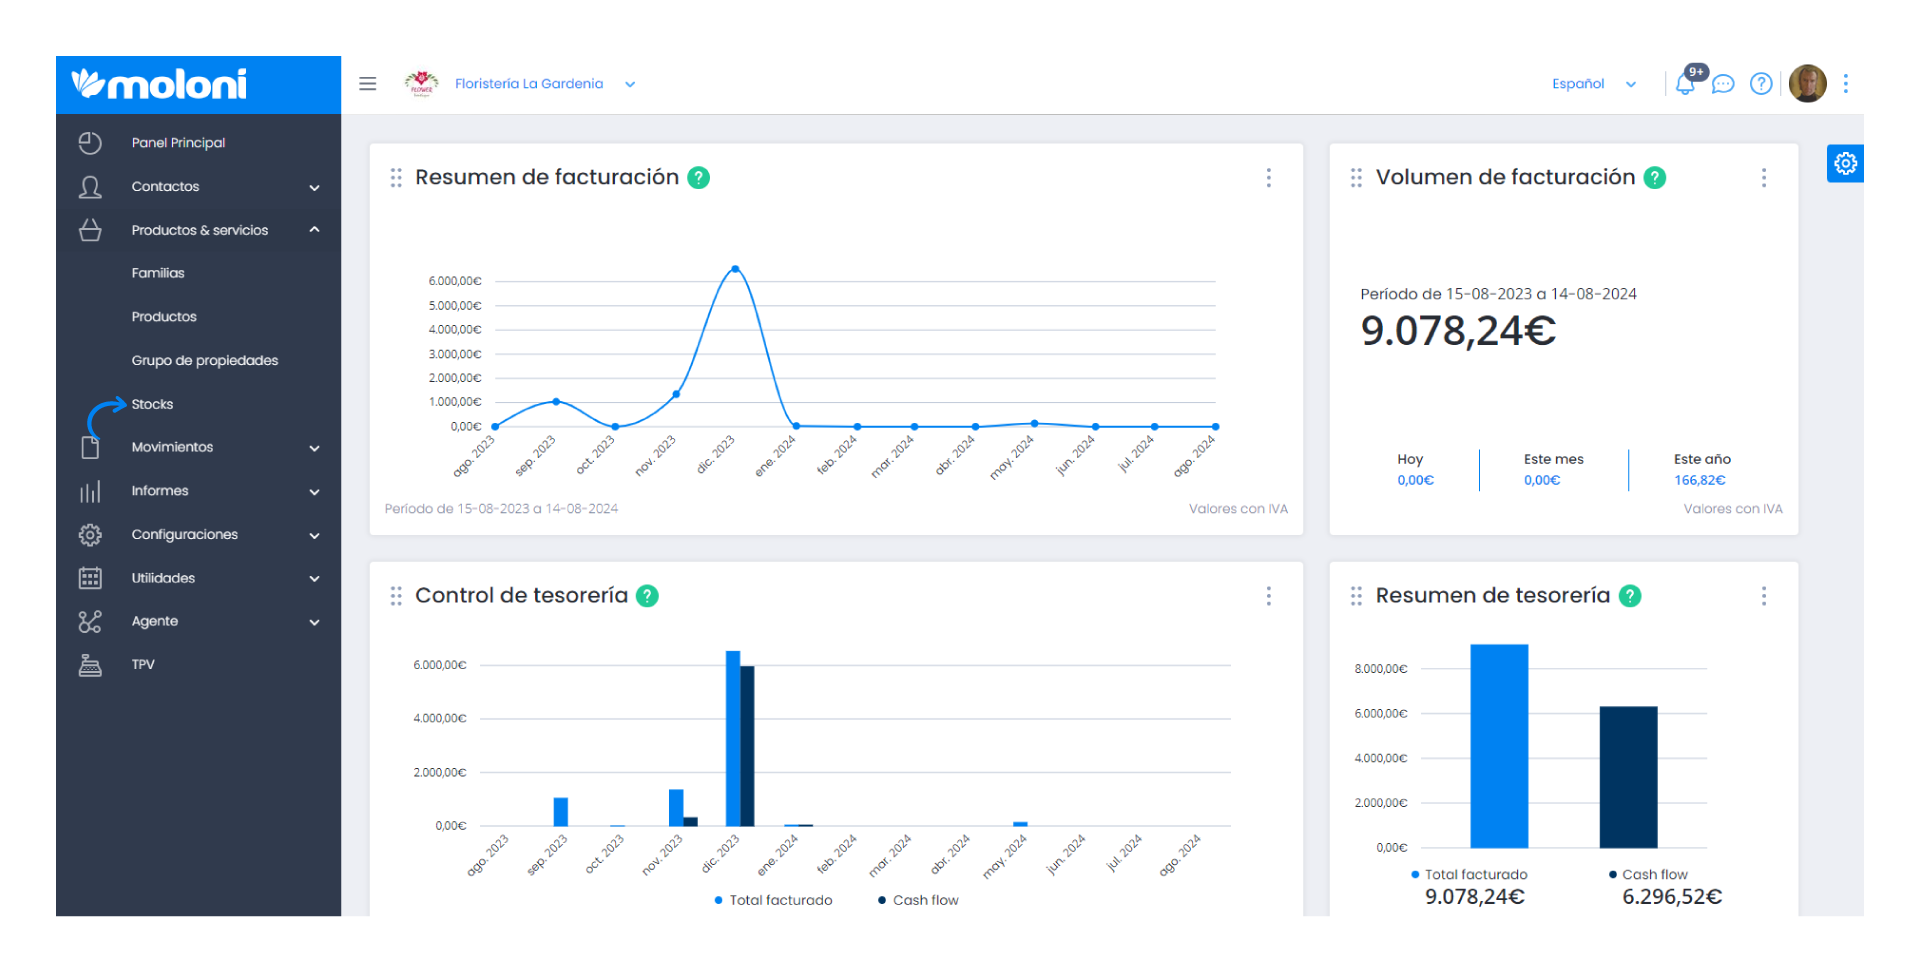This screenshot has width=1920, height=970.
Task: Show help for Control de tesorería
Action: click(648, 596)
